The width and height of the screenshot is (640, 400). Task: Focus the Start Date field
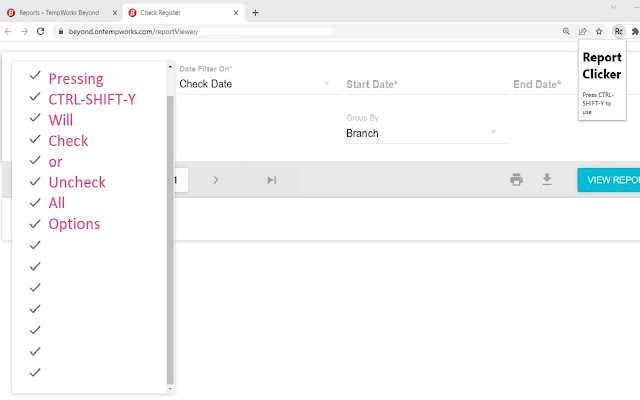point(427,84)
